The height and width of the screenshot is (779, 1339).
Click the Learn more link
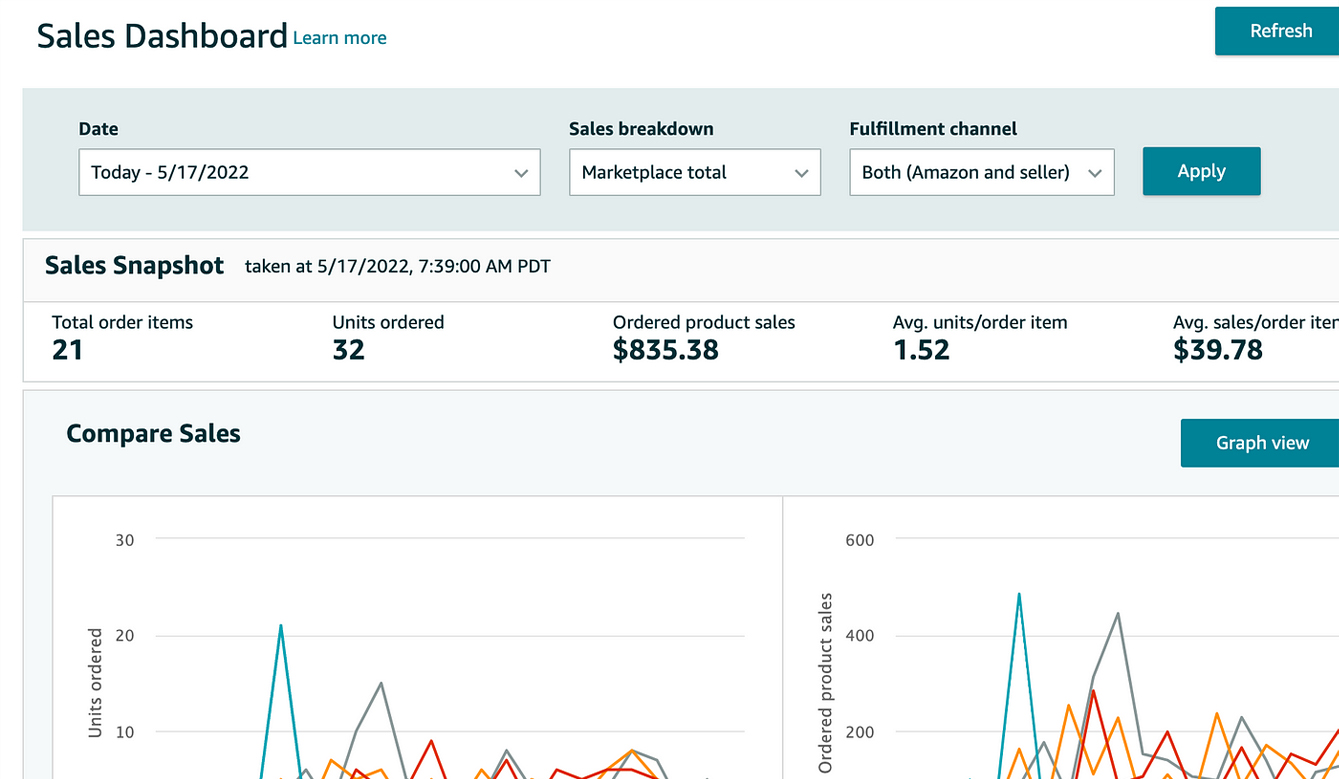coord(339,38)
